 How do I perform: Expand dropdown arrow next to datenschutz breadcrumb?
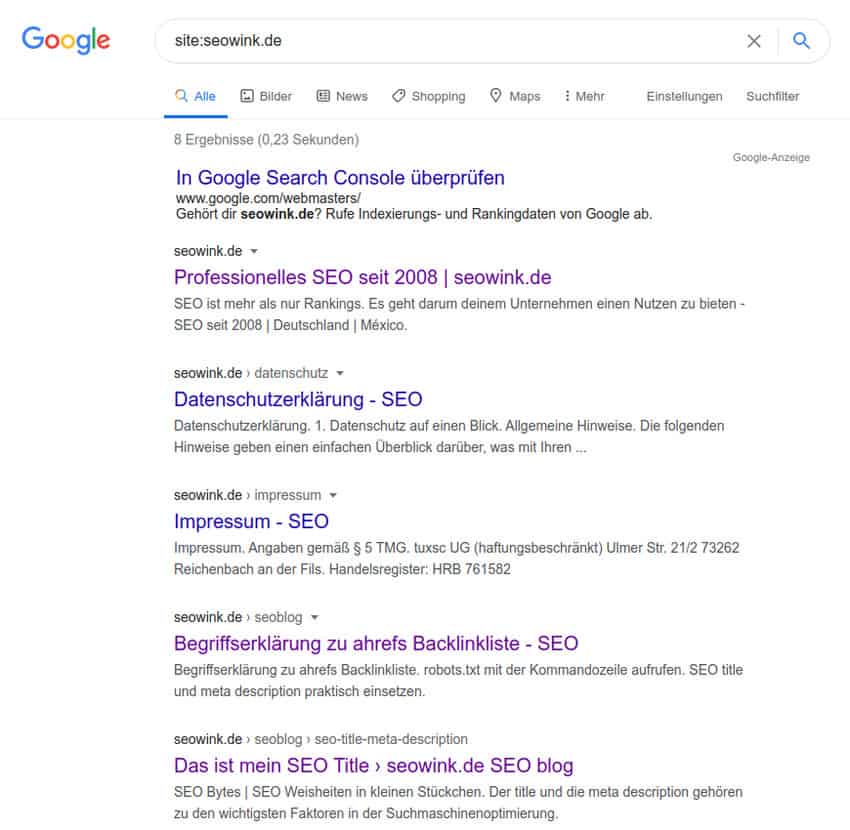pos(340,374)
